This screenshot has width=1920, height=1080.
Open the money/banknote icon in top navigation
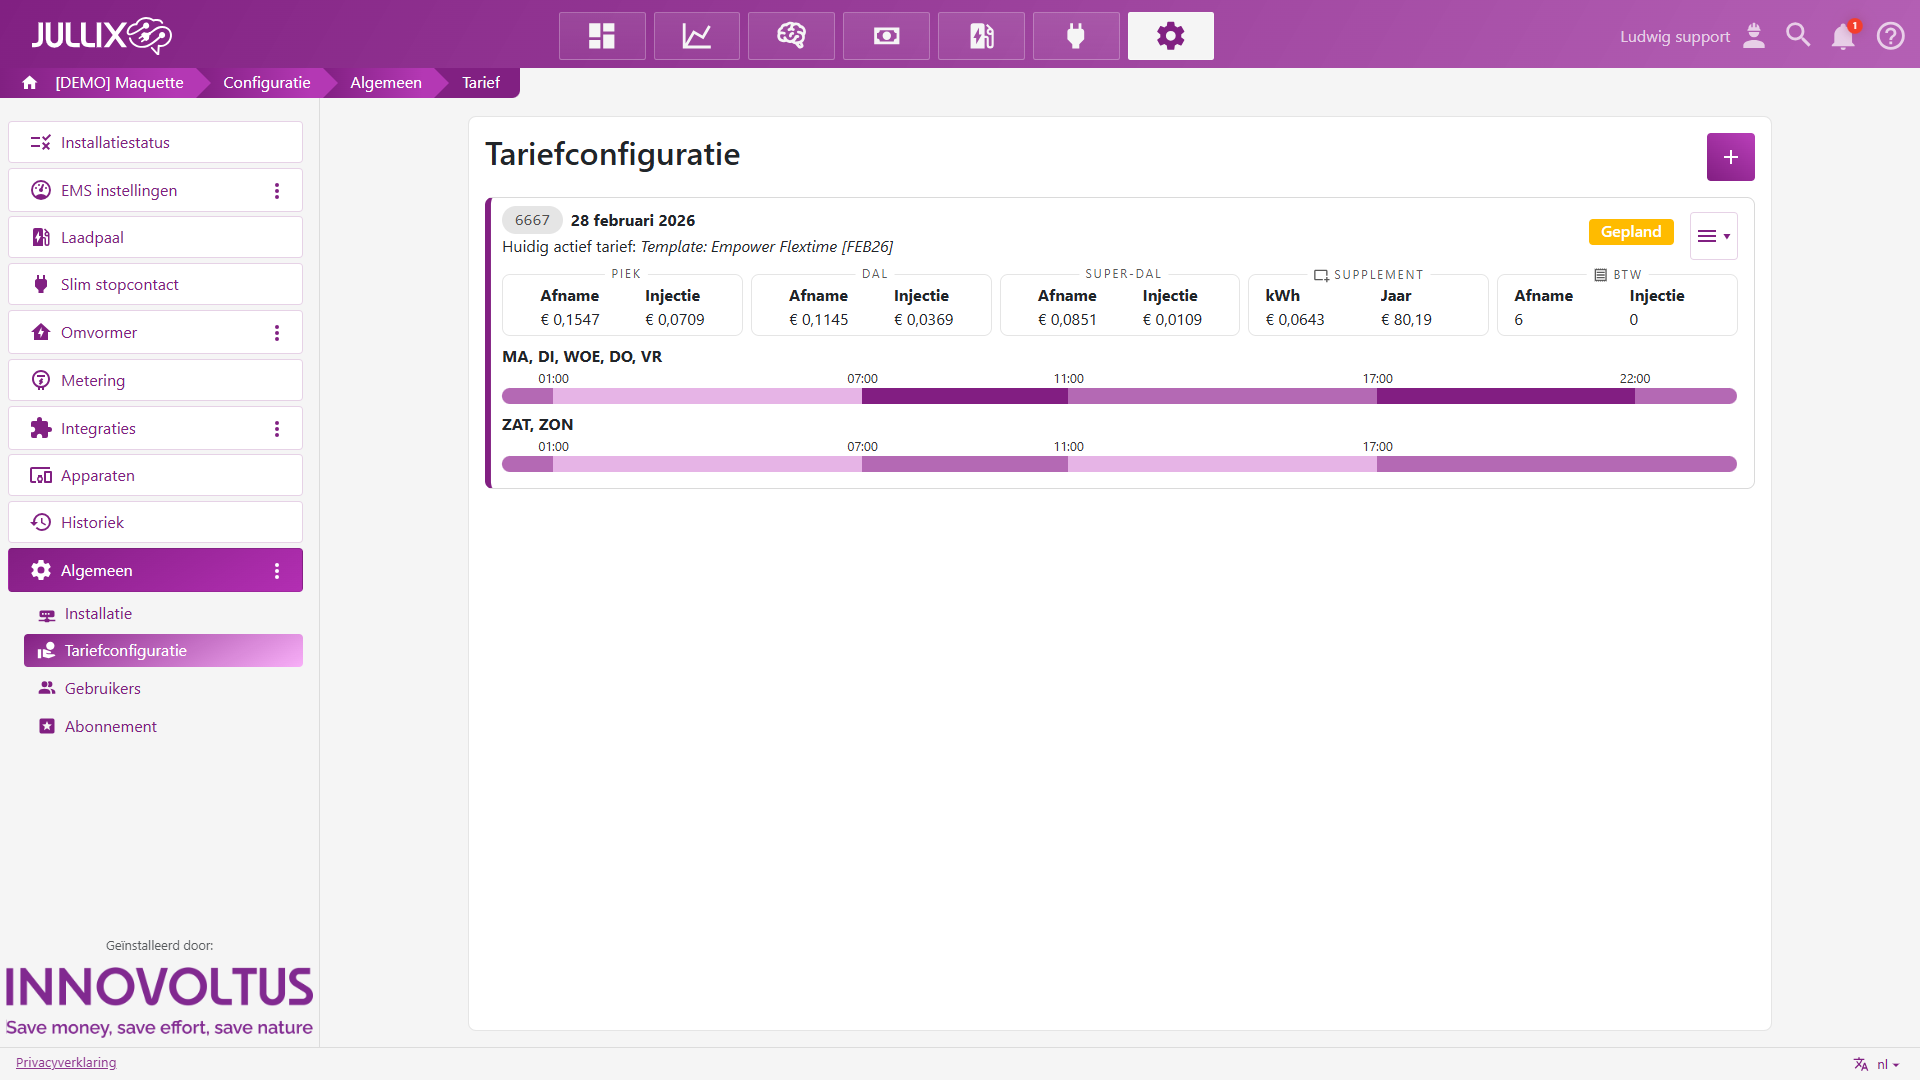point(886,36)
